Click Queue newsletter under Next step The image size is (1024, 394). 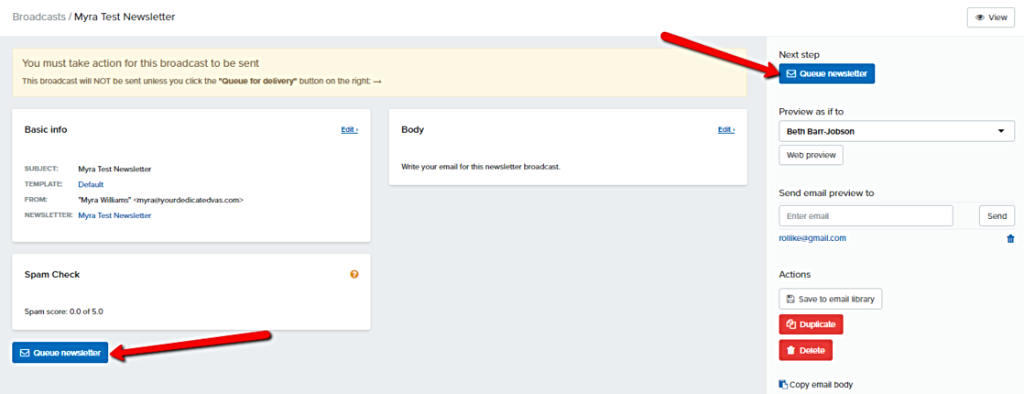click(x=826, y=74)
